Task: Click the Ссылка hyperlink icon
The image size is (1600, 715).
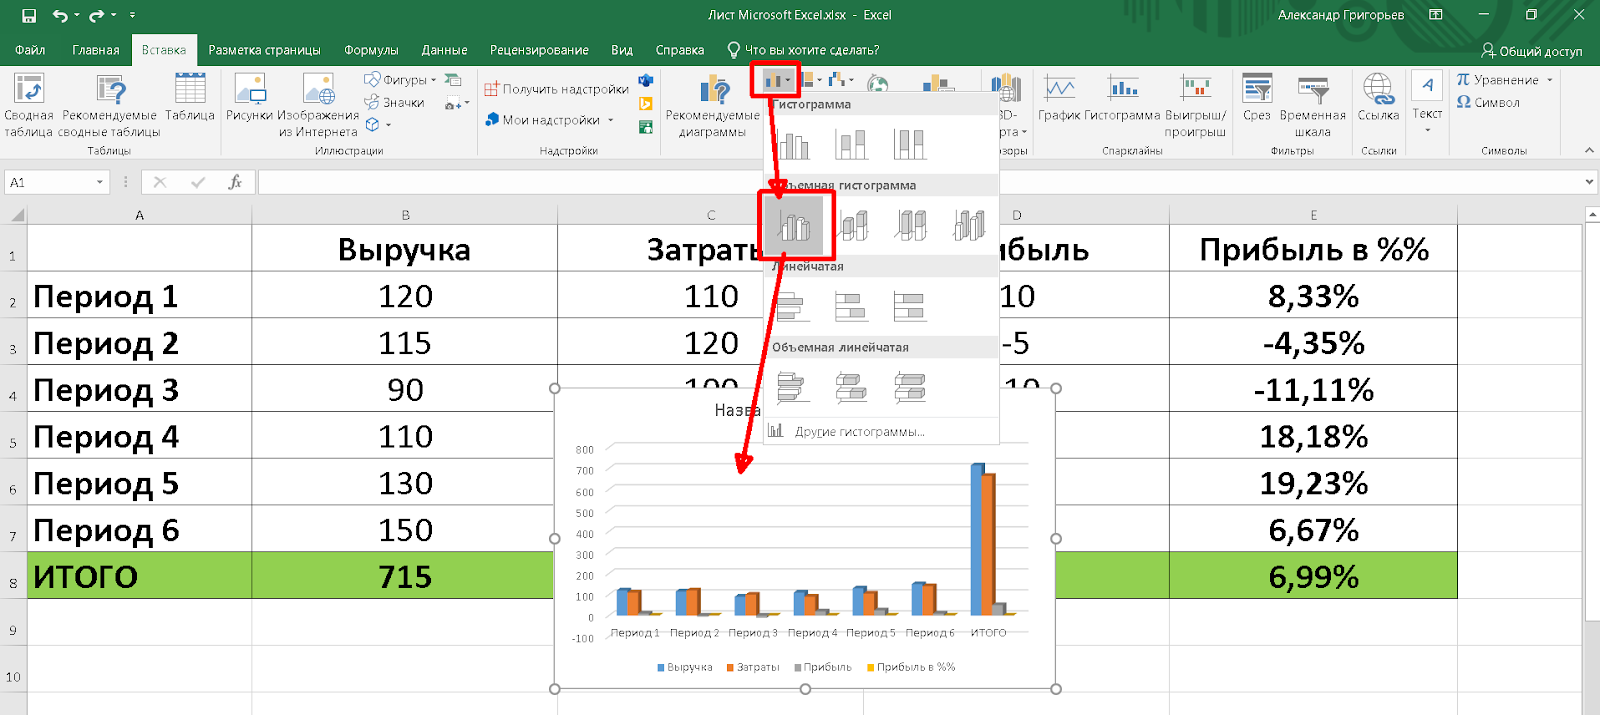Action: (x=1378, y=98)
